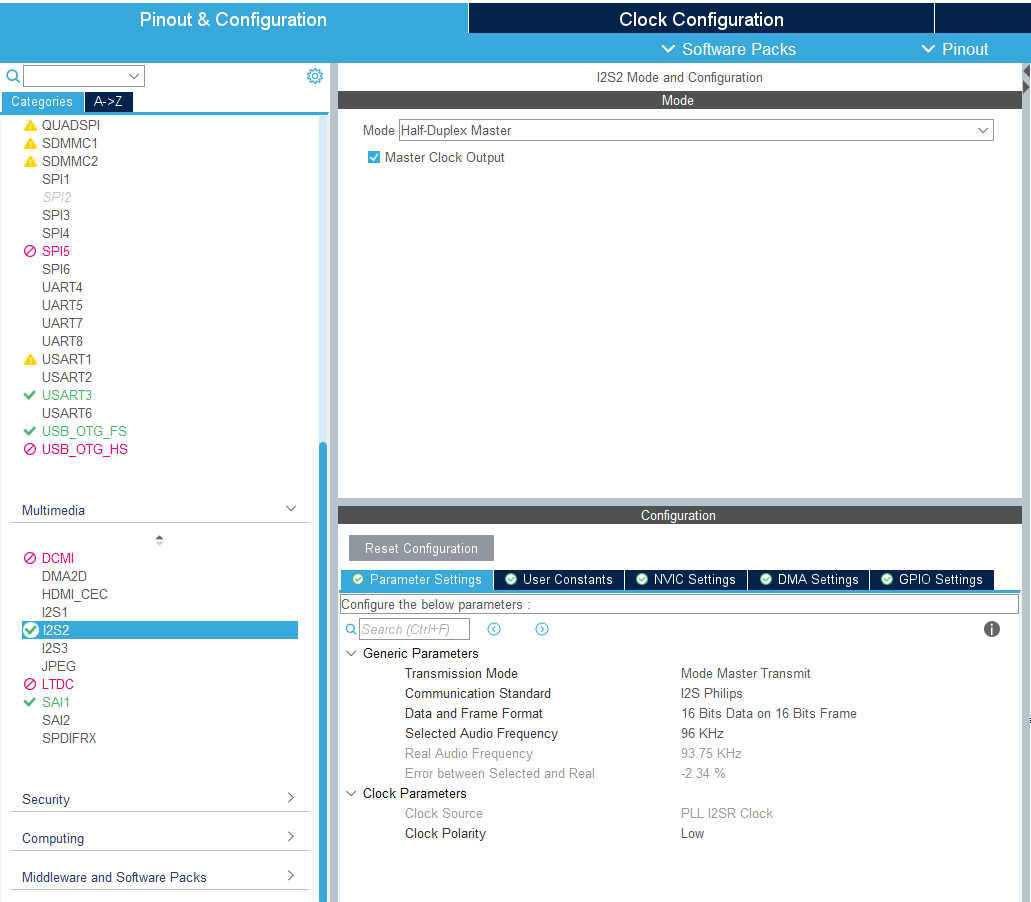The width and height of the screenshot is (1031, 902).
Task: Select the Parameter Settings tab
Action: pos(417,579)
